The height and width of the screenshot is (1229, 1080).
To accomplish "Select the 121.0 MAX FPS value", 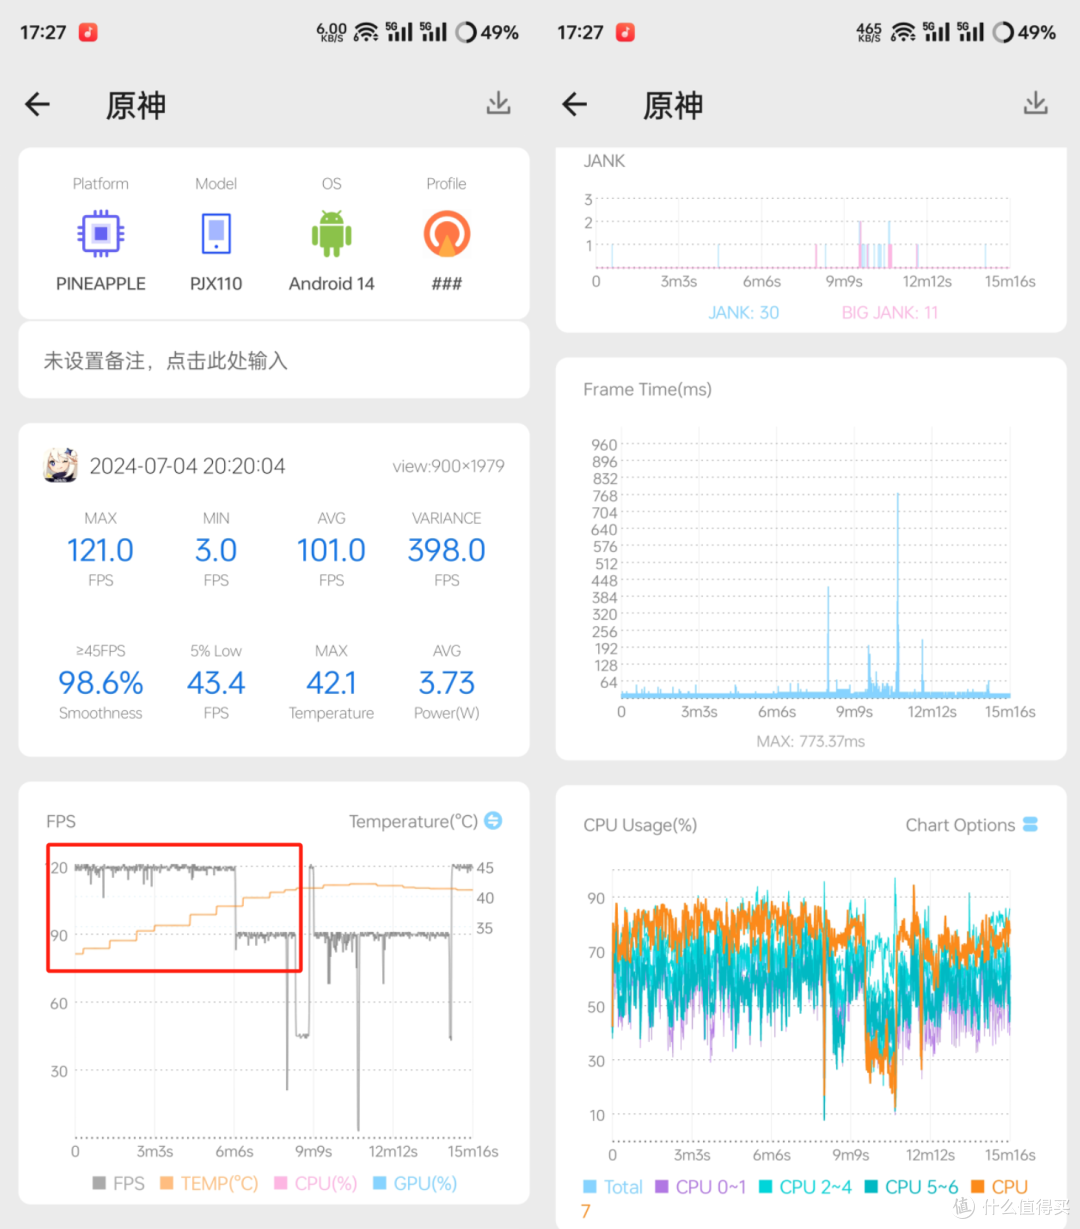I will click(100, 550).
